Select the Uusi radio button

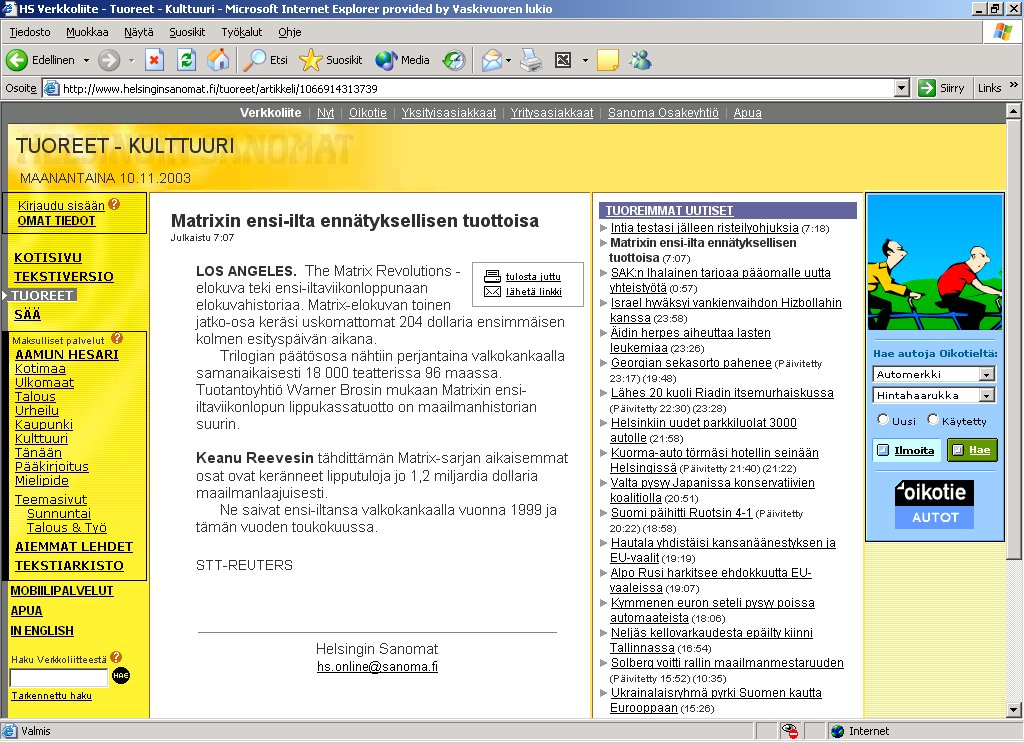click(883, 419)
